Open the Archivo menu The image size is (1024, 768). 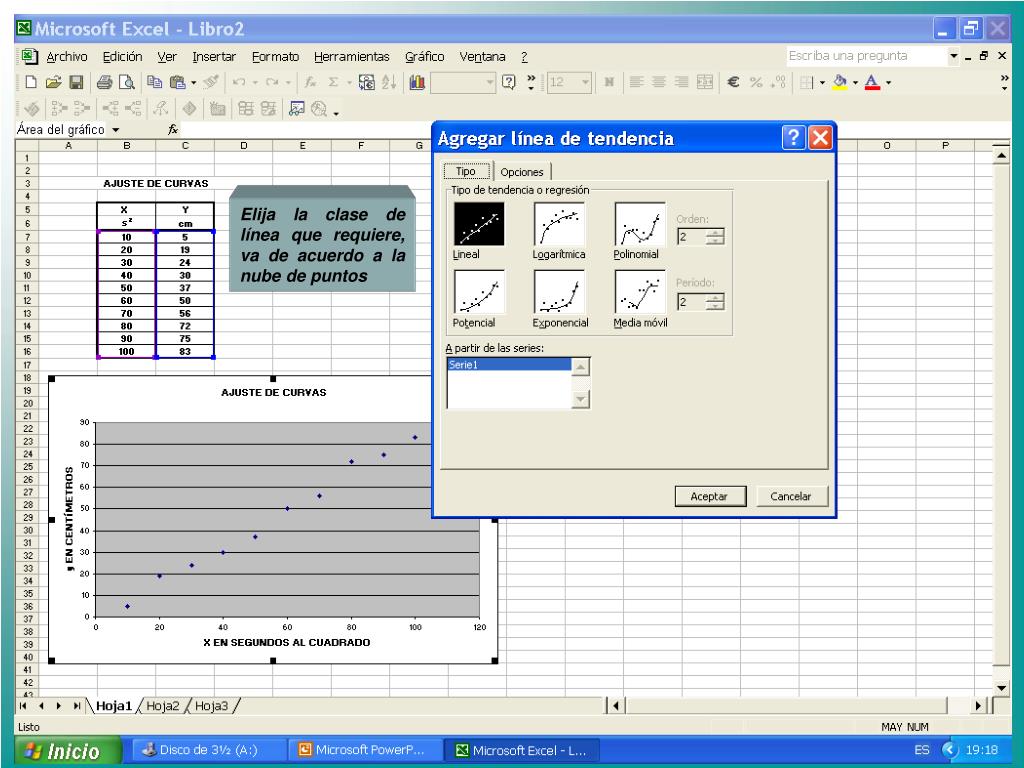pyautogui.click(x=67, y=57)
